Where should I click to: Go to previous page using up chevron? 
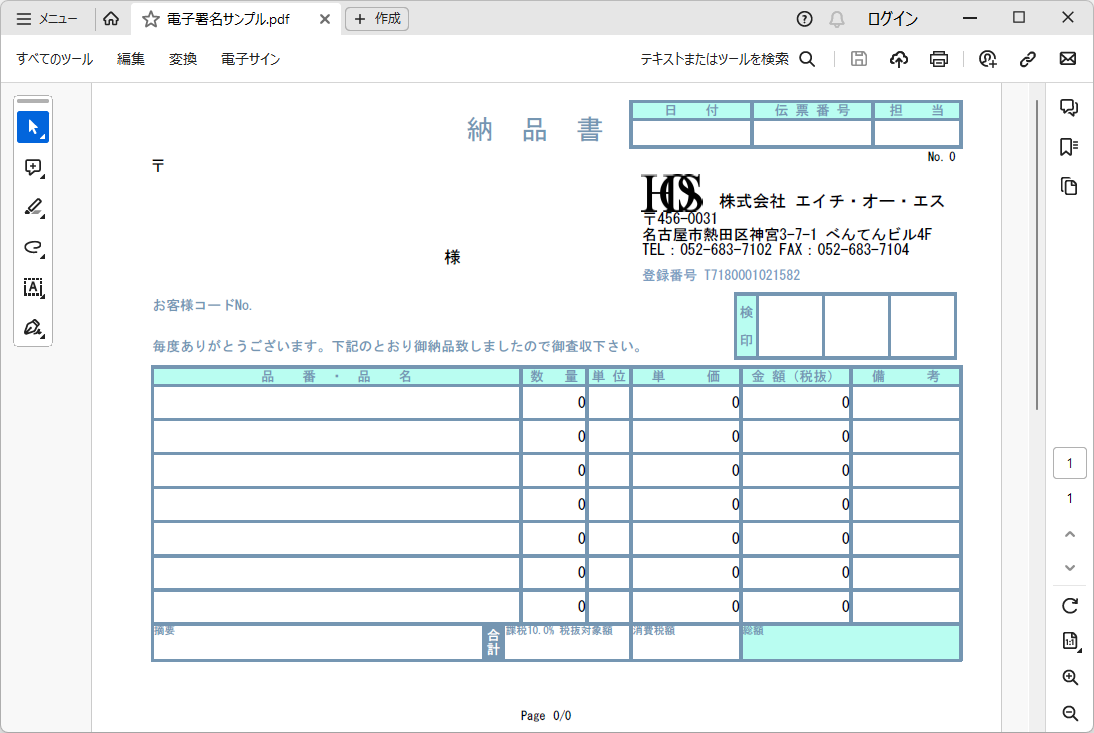[x=1070, y=535]
